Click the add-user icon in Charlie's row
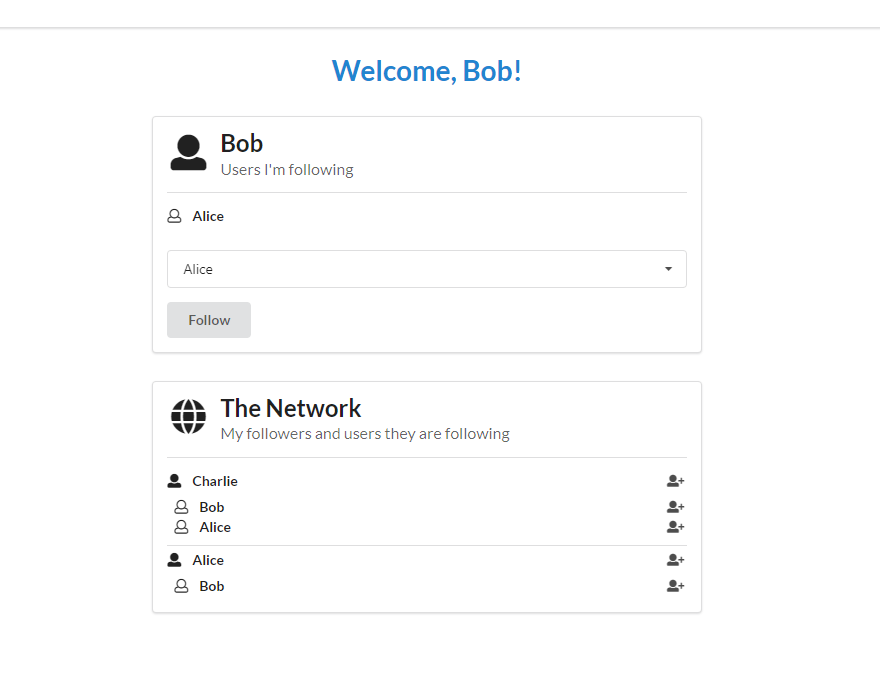 point(675,481)
